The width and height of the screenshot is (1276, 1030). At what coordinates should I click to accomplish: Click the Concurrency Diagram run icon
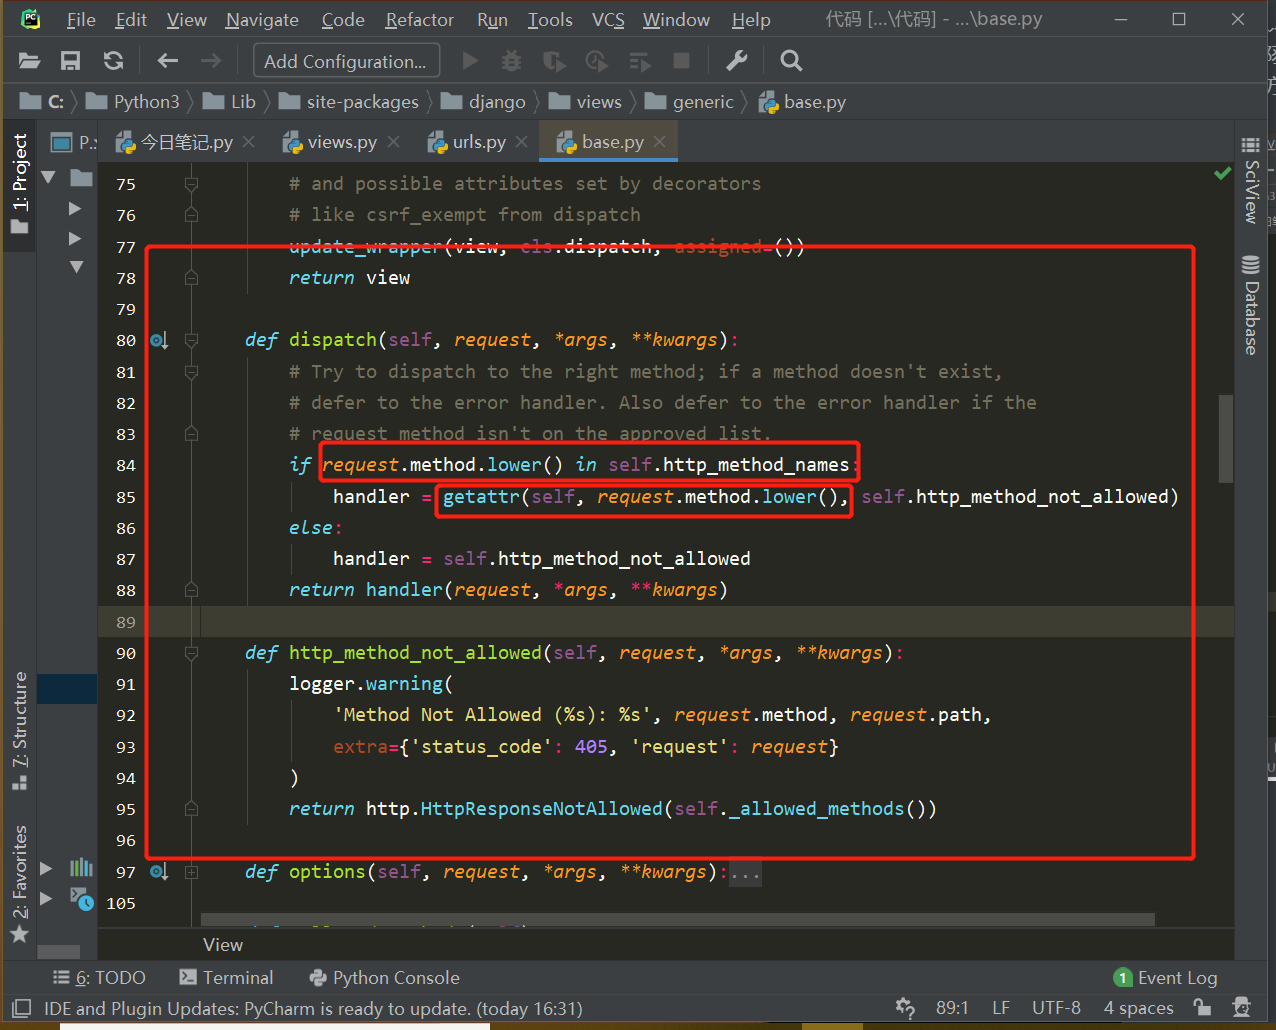[x=640, y=62]
